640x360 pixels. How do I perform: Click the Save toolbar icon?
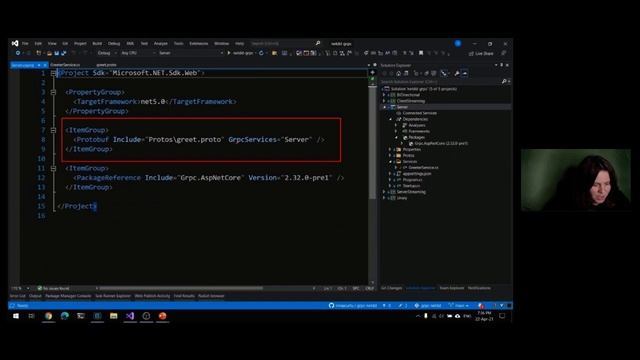(x=57, y=53)
